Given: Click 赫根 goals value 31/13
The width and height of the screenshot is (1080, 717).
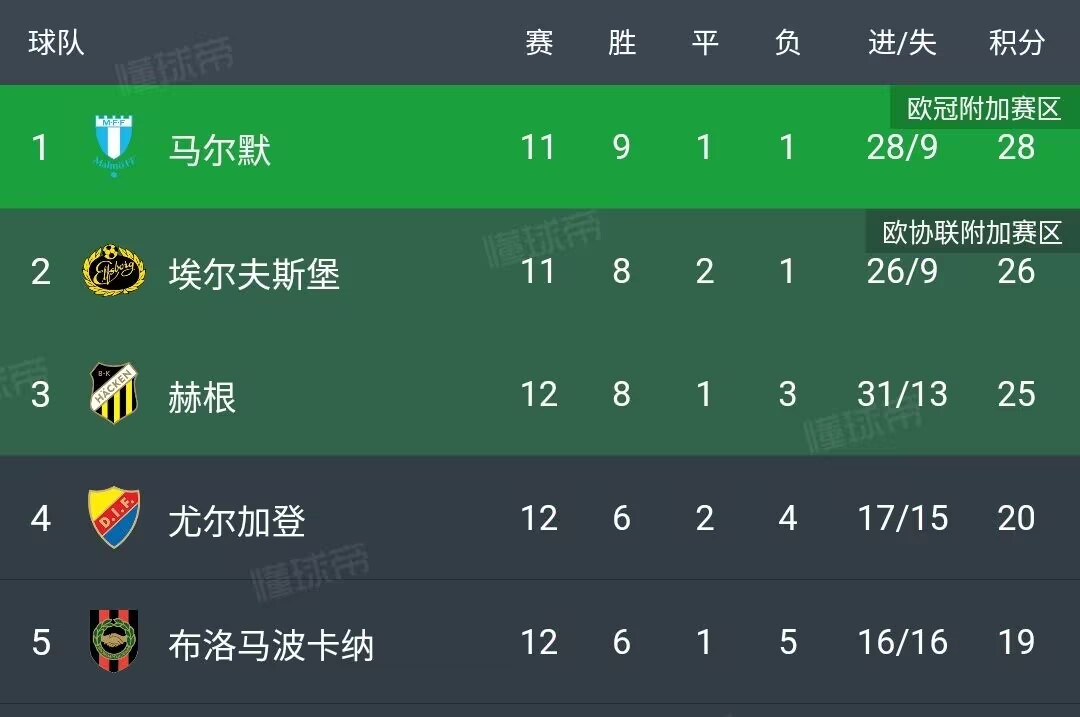Looking at the screenshot, I should [x=902, y=394].
